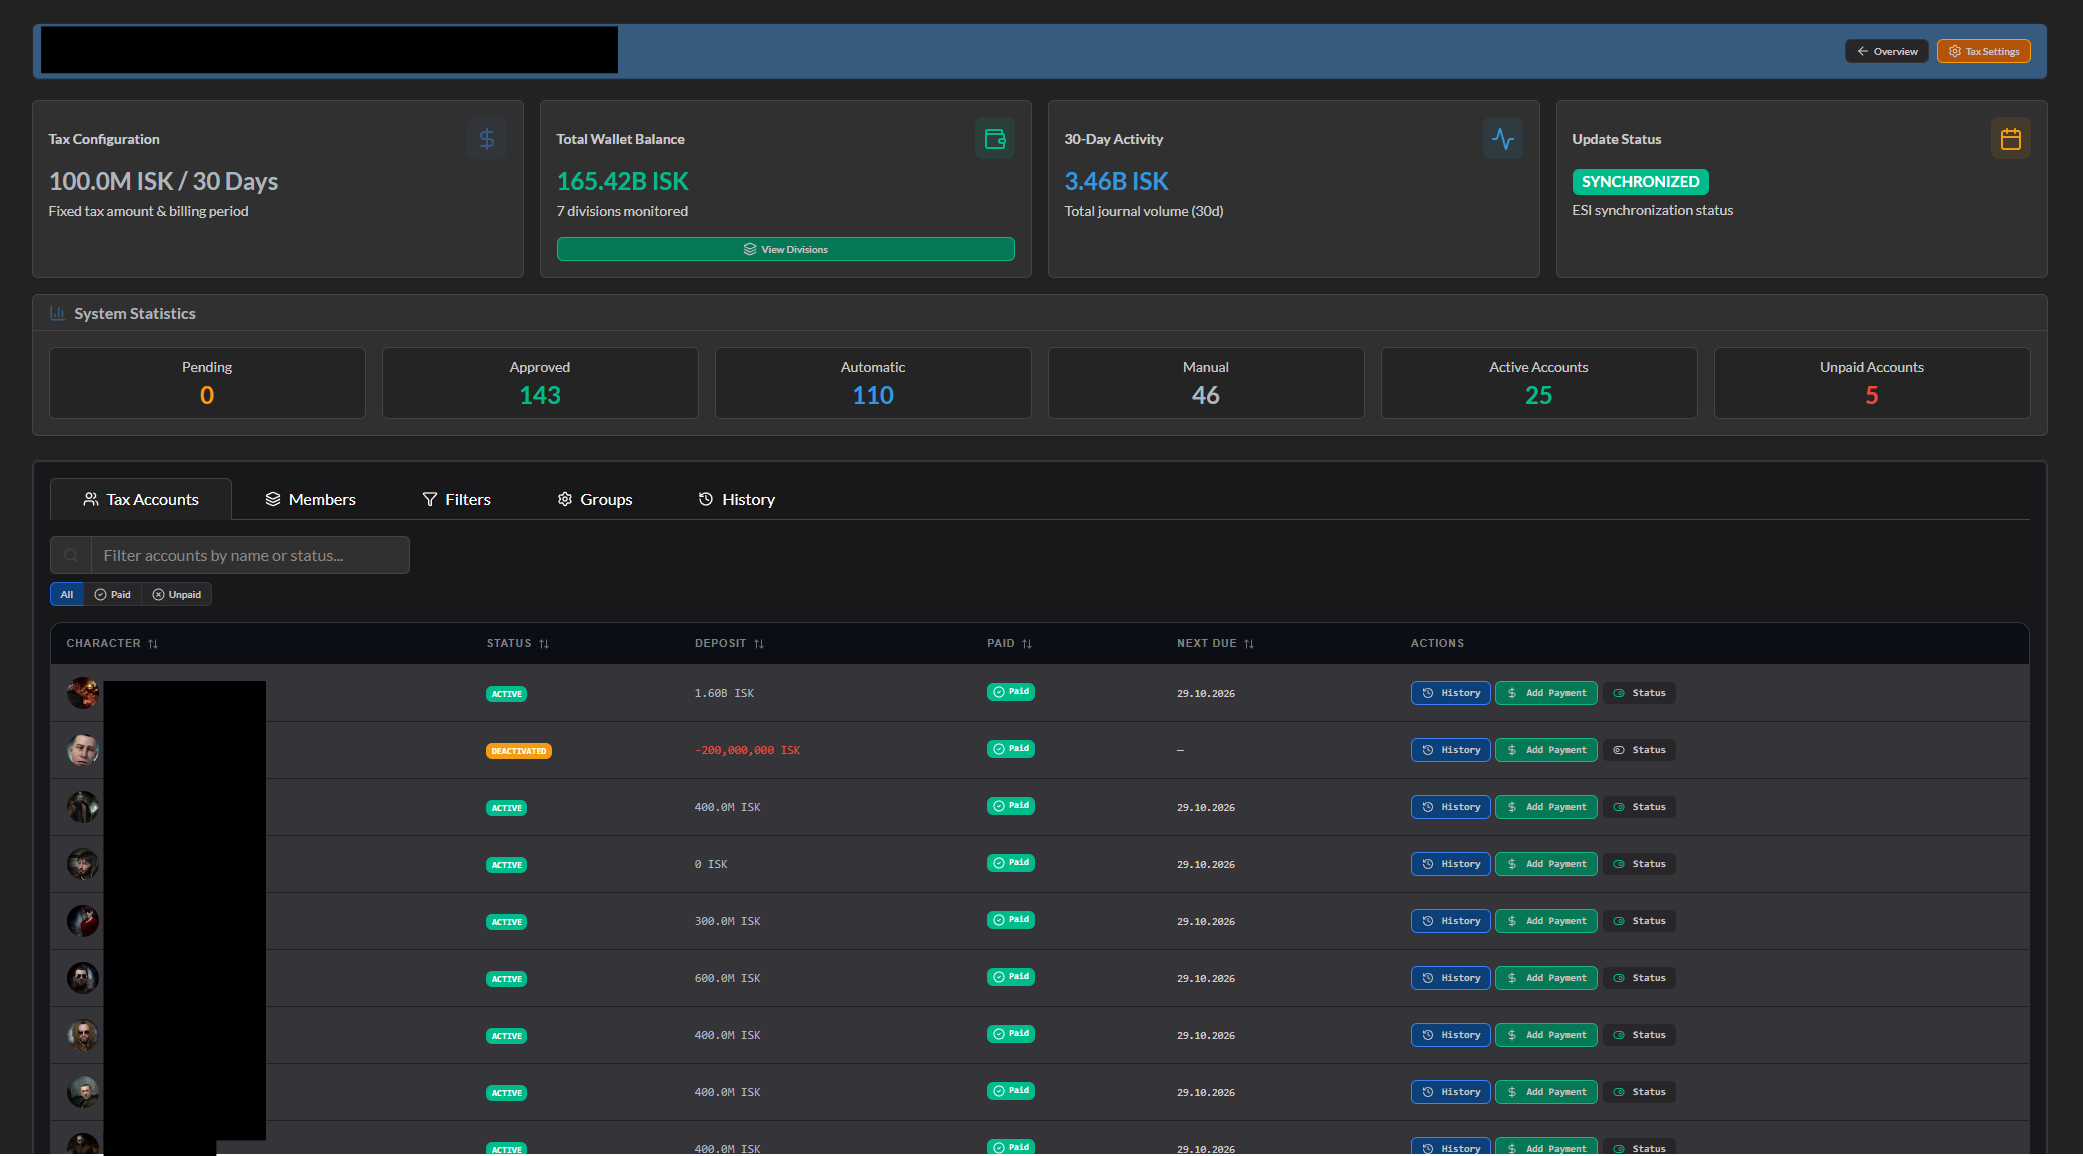Click the DEACTIVATED status badge
The image size is (2083, 1156).
coord(519,751)
